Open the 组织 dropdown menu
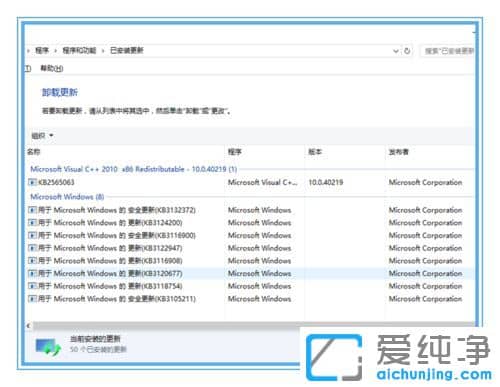Screen dimensions: 500x387 coord(42,136)
